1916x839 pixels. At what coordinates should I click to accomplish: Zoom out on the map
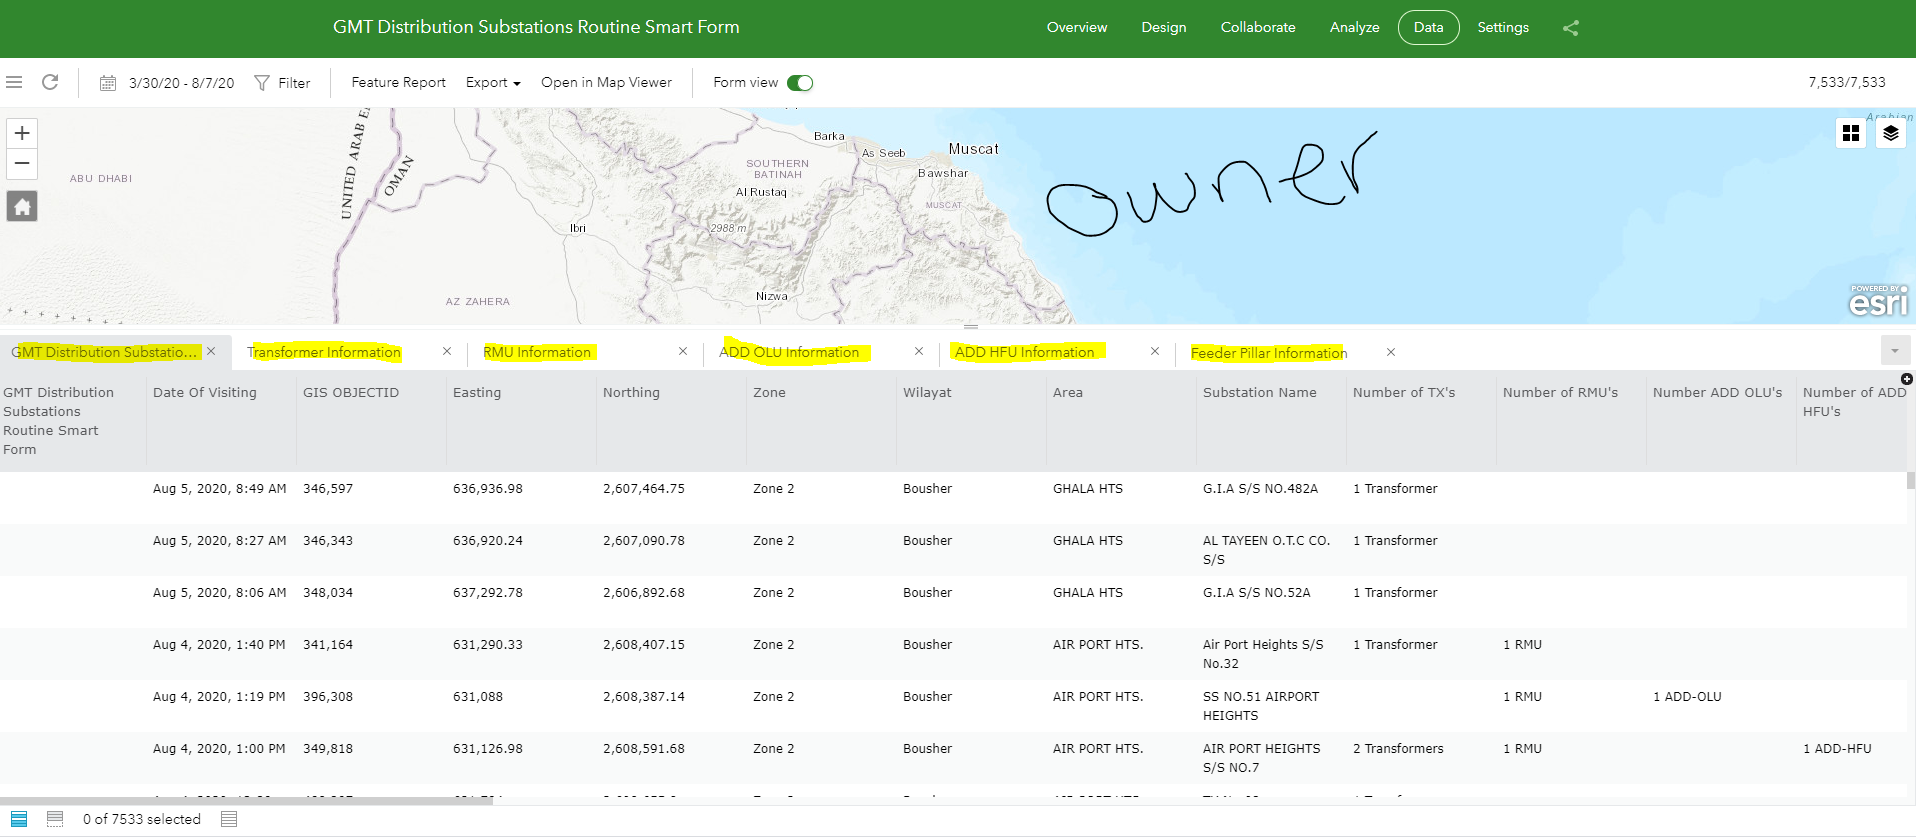coord(22,163)
